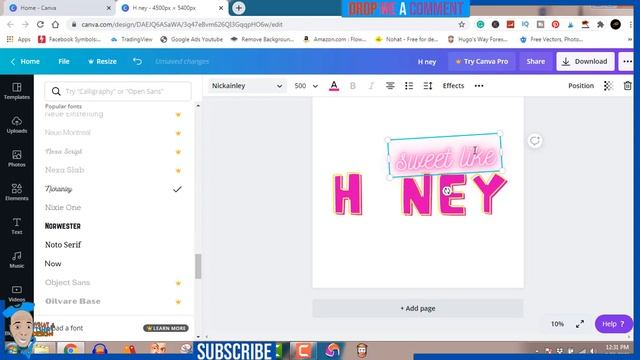
Task: Reload the browser page
Action: [x=40, y=24]
